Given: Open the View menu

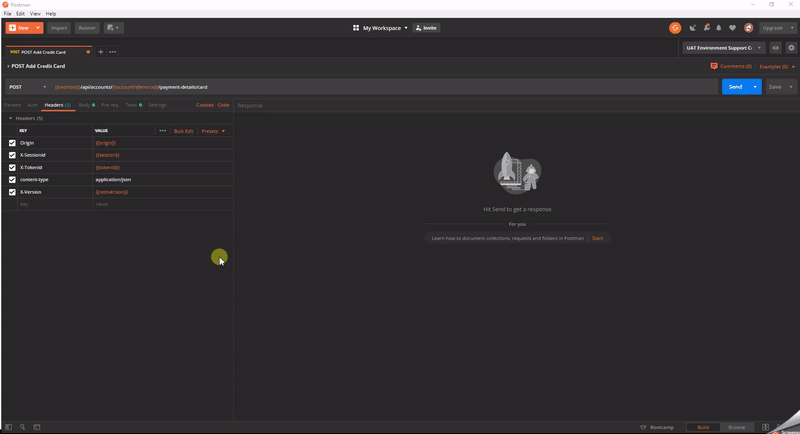Looking at the screenshot, I should [x=35, y=14].
